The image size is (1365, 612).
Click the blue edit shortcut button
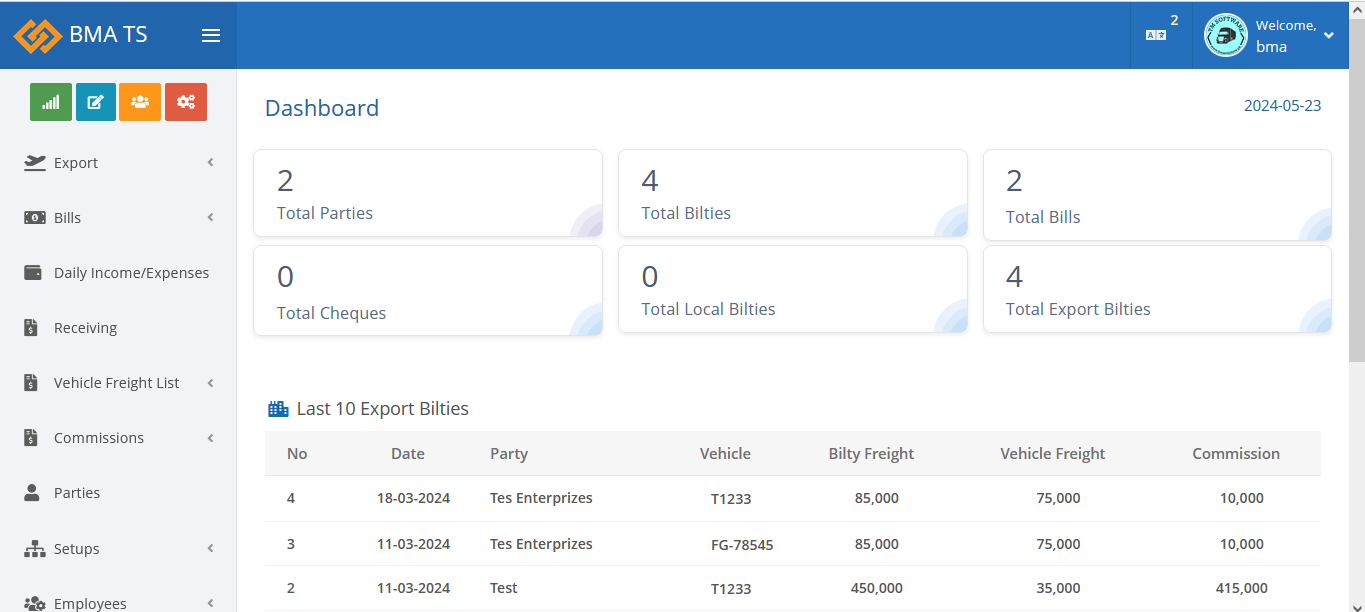96,102
